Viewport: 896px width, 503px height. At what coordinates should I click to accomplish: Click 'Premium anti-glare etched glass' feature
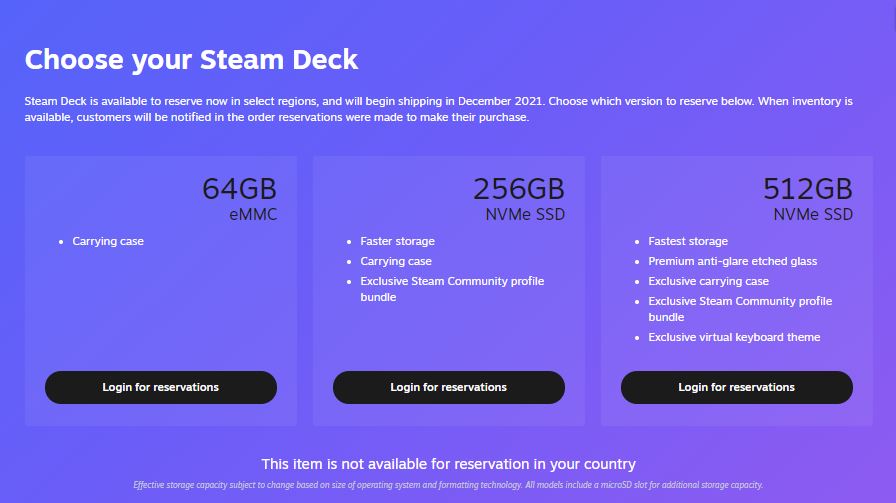(733, 261)
